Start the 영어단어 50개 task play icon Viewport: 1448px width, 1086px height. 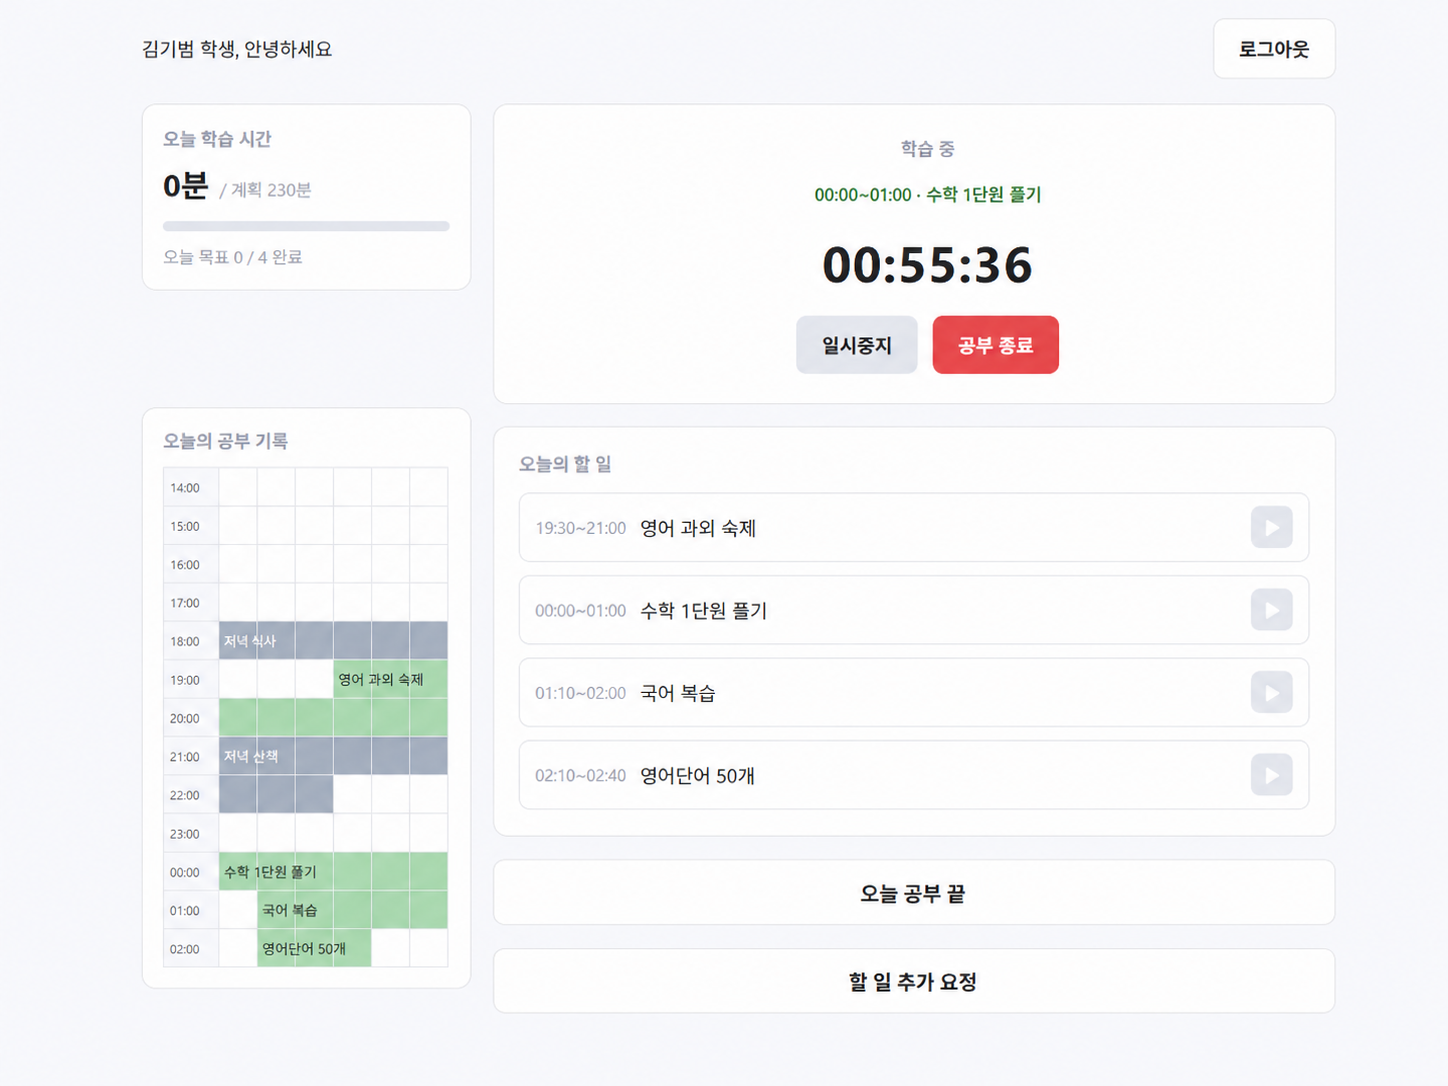tap(1271, 775)
